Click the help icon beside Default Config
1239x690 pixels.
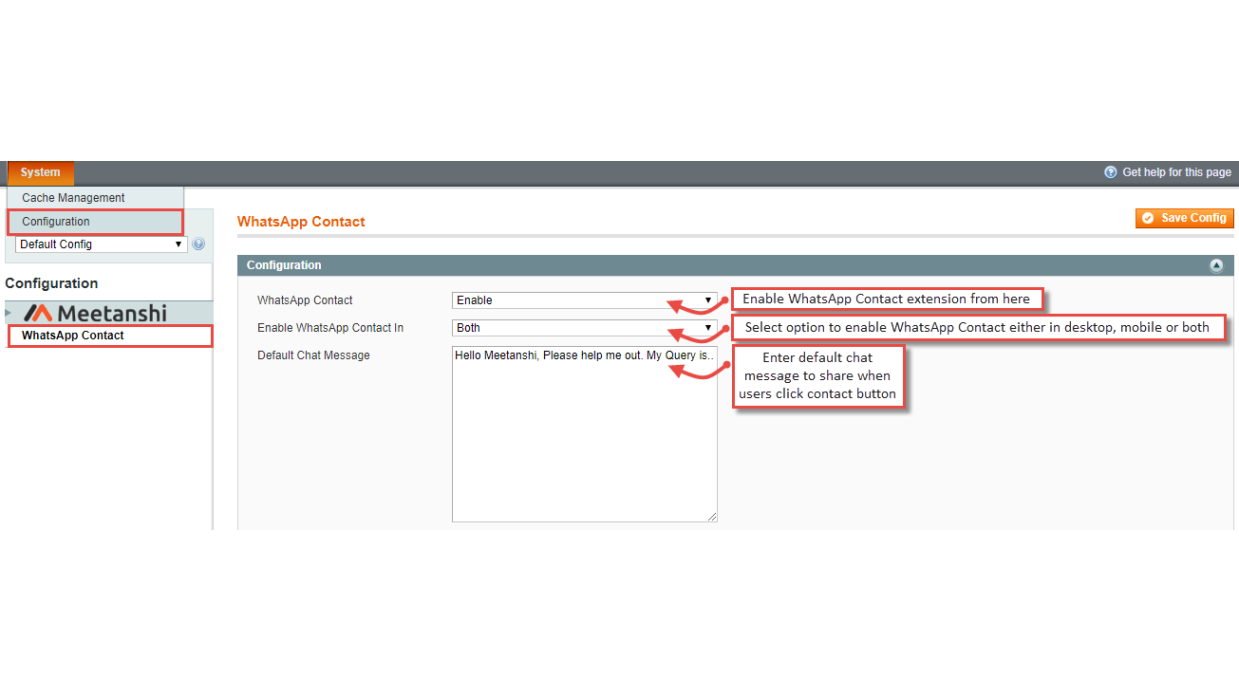[x=198, y=244]
